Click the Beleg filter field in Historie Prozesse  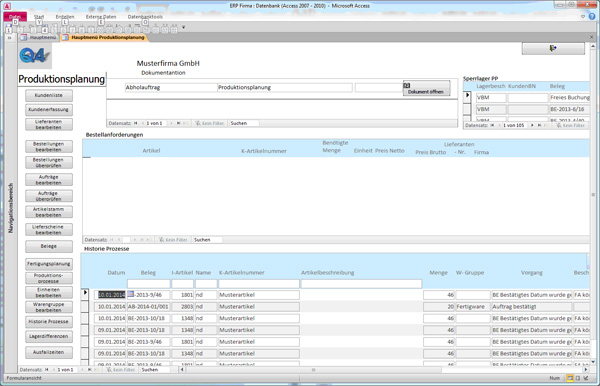pyautogui.click(x=148, y=283)
